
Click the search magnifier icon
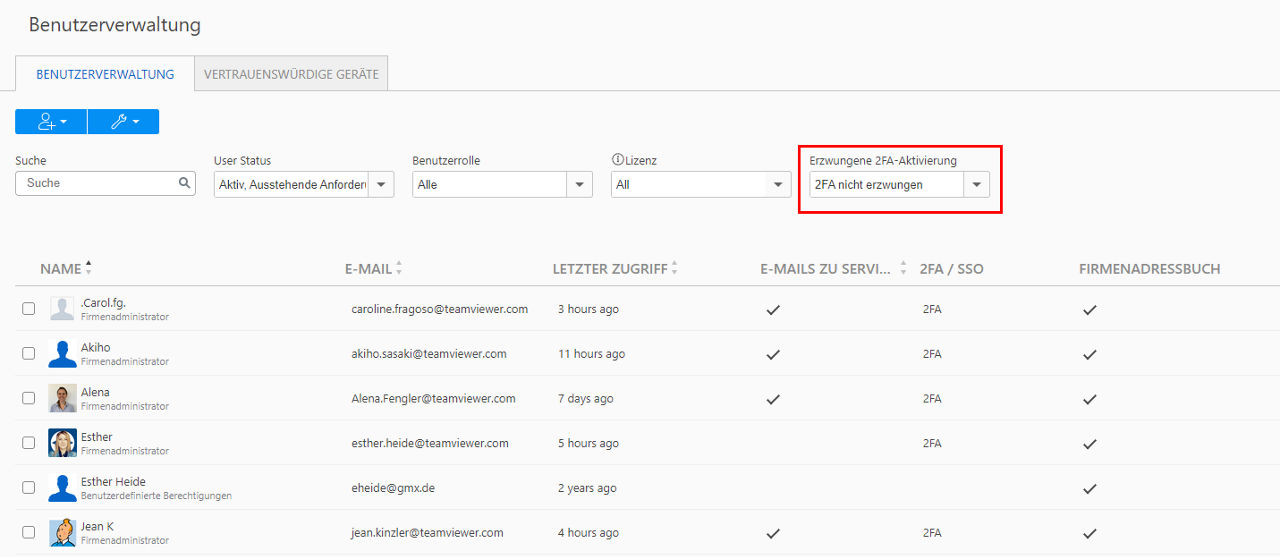(x=184, y=183)
